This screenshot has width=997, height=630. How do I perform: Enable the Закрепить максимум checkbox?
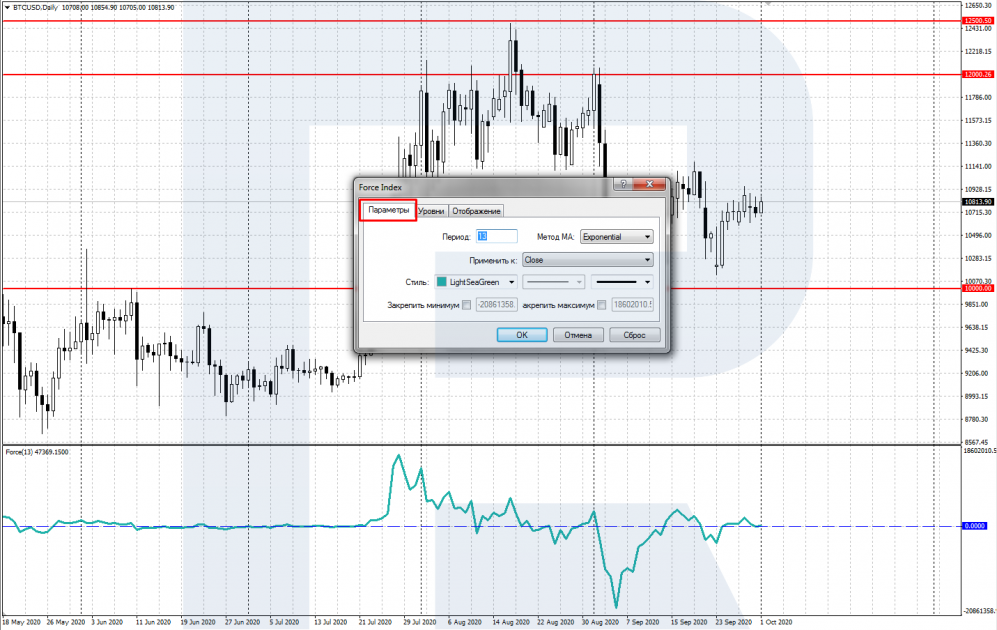[x=601, y=305]
